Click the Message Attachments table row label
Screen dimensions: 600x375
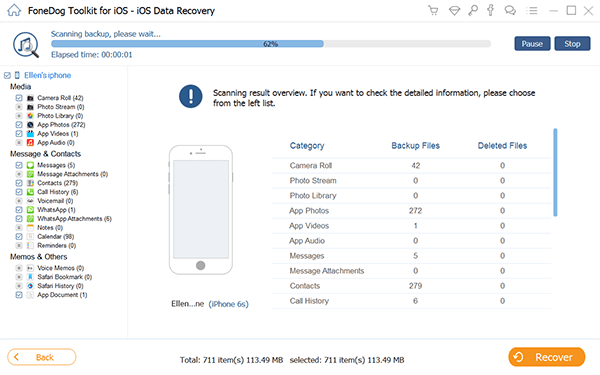[x=327, y=271]
